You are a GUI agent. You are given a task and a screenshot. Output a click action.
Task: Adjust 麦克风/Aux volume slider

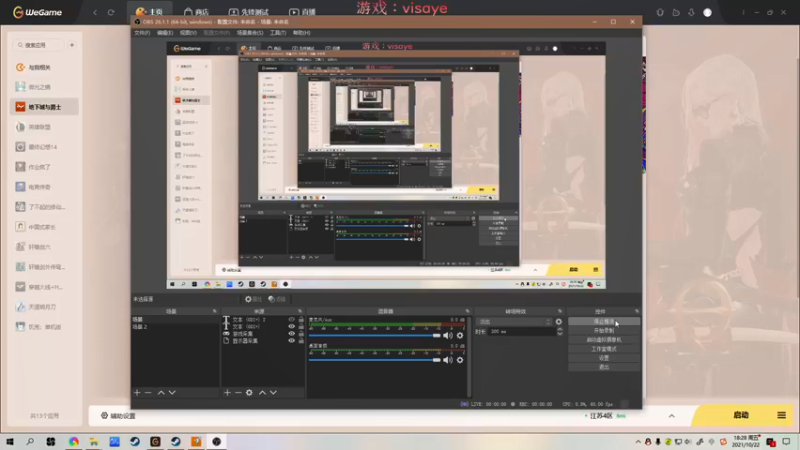click(x=374, y=335)
